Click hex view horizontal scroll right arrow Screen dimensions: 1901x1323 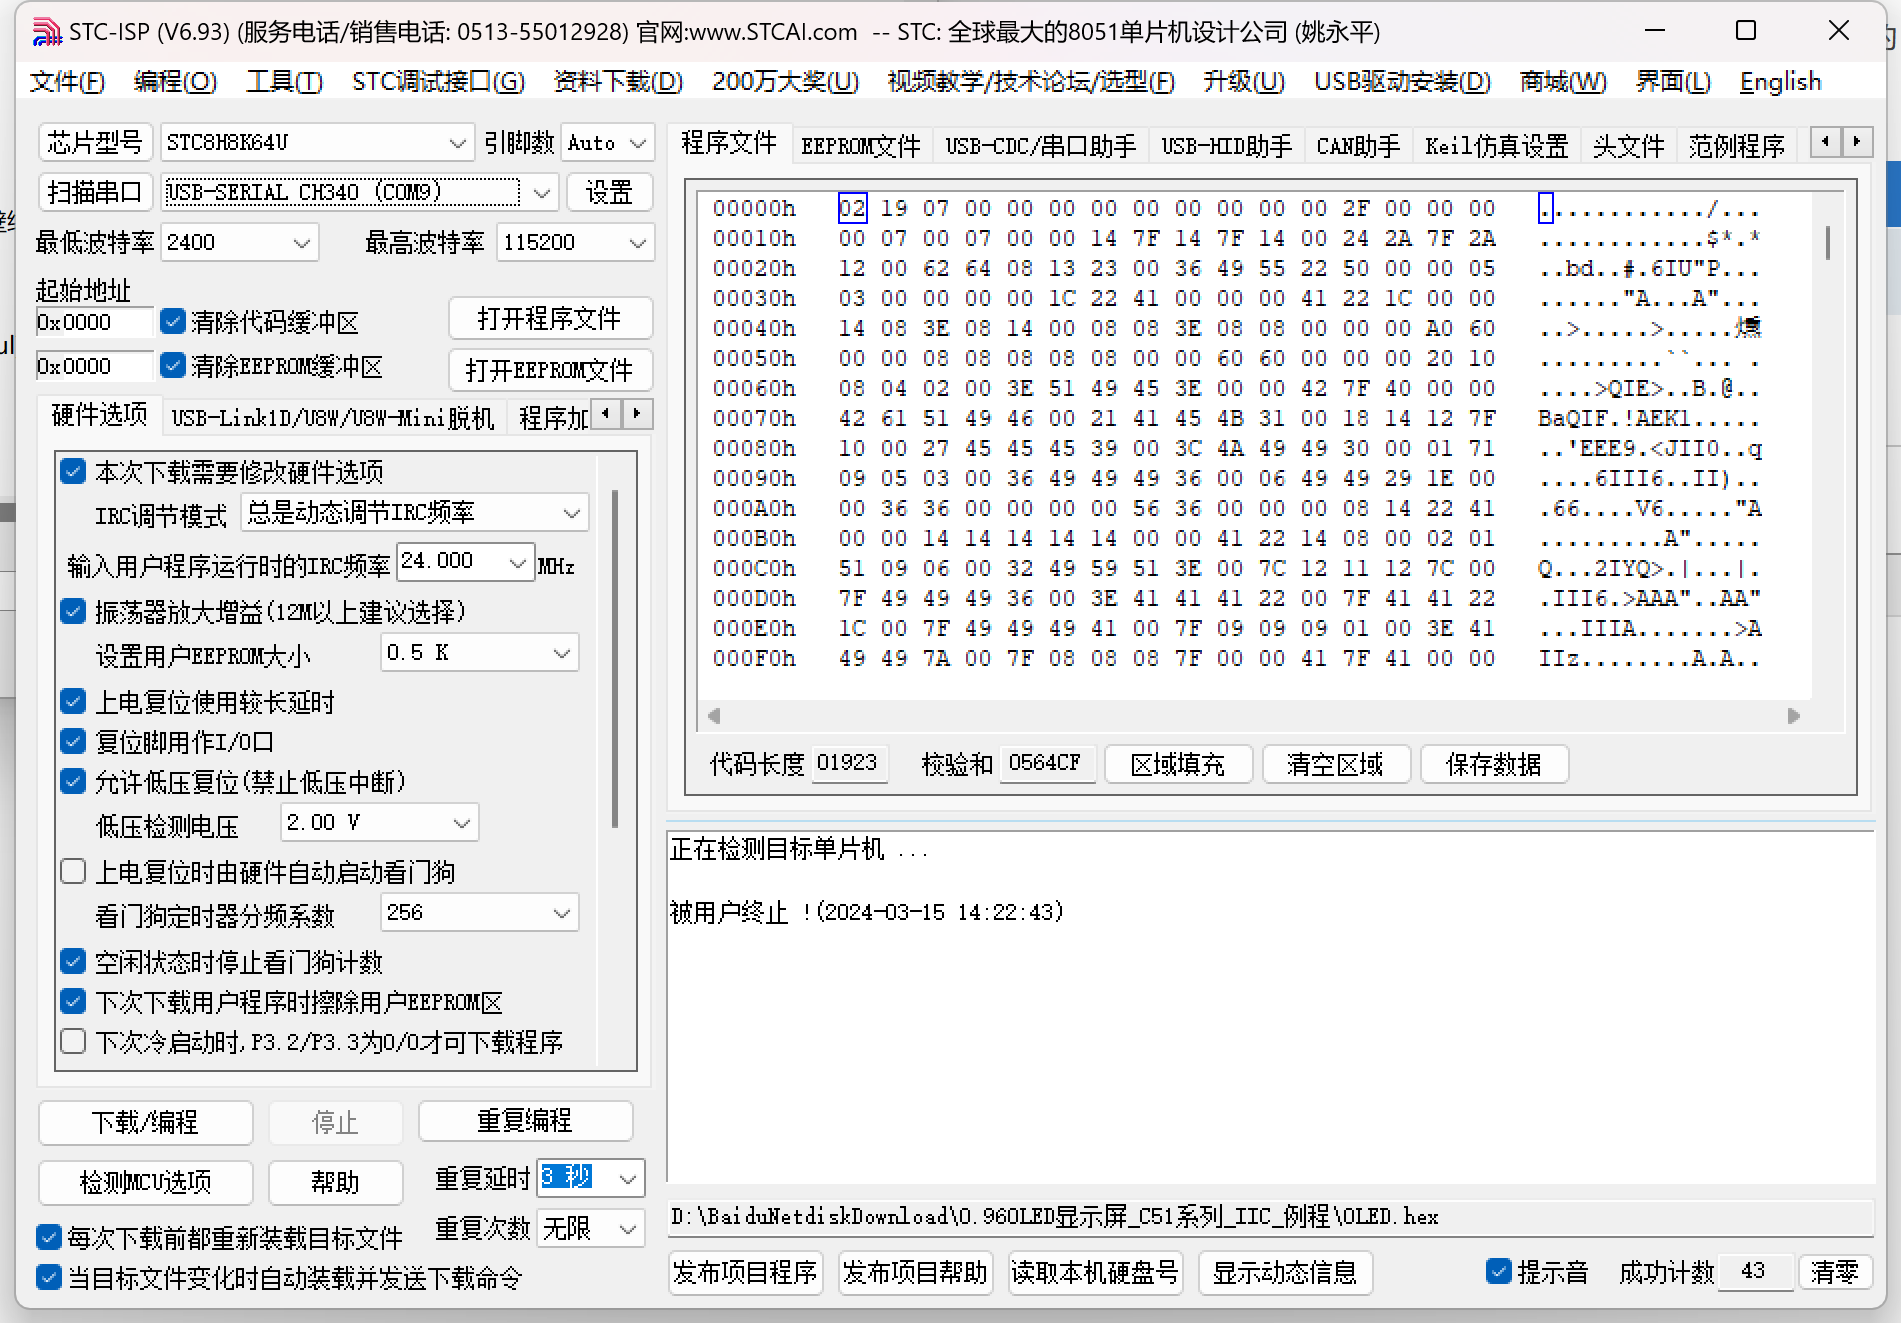1794,716
